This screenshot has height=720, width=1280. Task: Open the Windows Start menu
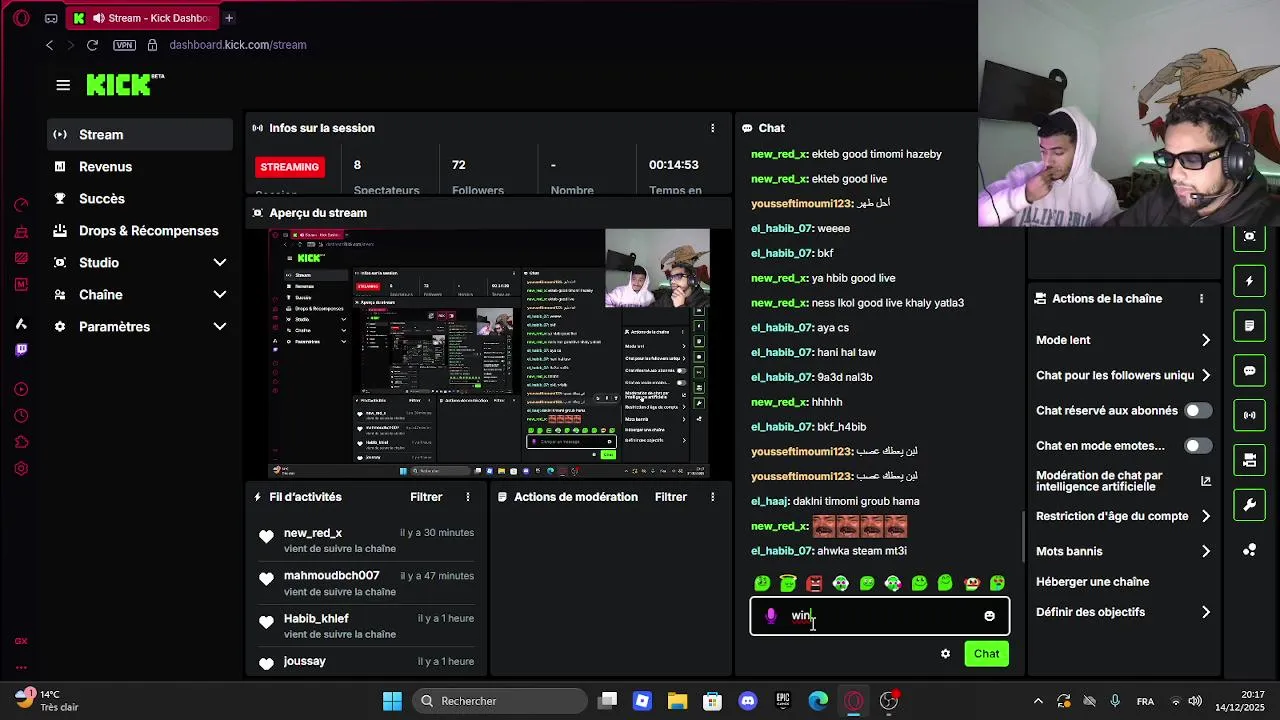coord(392,701)
